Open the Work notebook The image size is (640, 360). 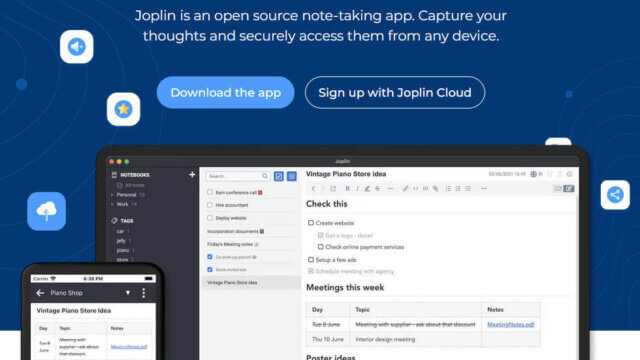click(x=122, y=204)
